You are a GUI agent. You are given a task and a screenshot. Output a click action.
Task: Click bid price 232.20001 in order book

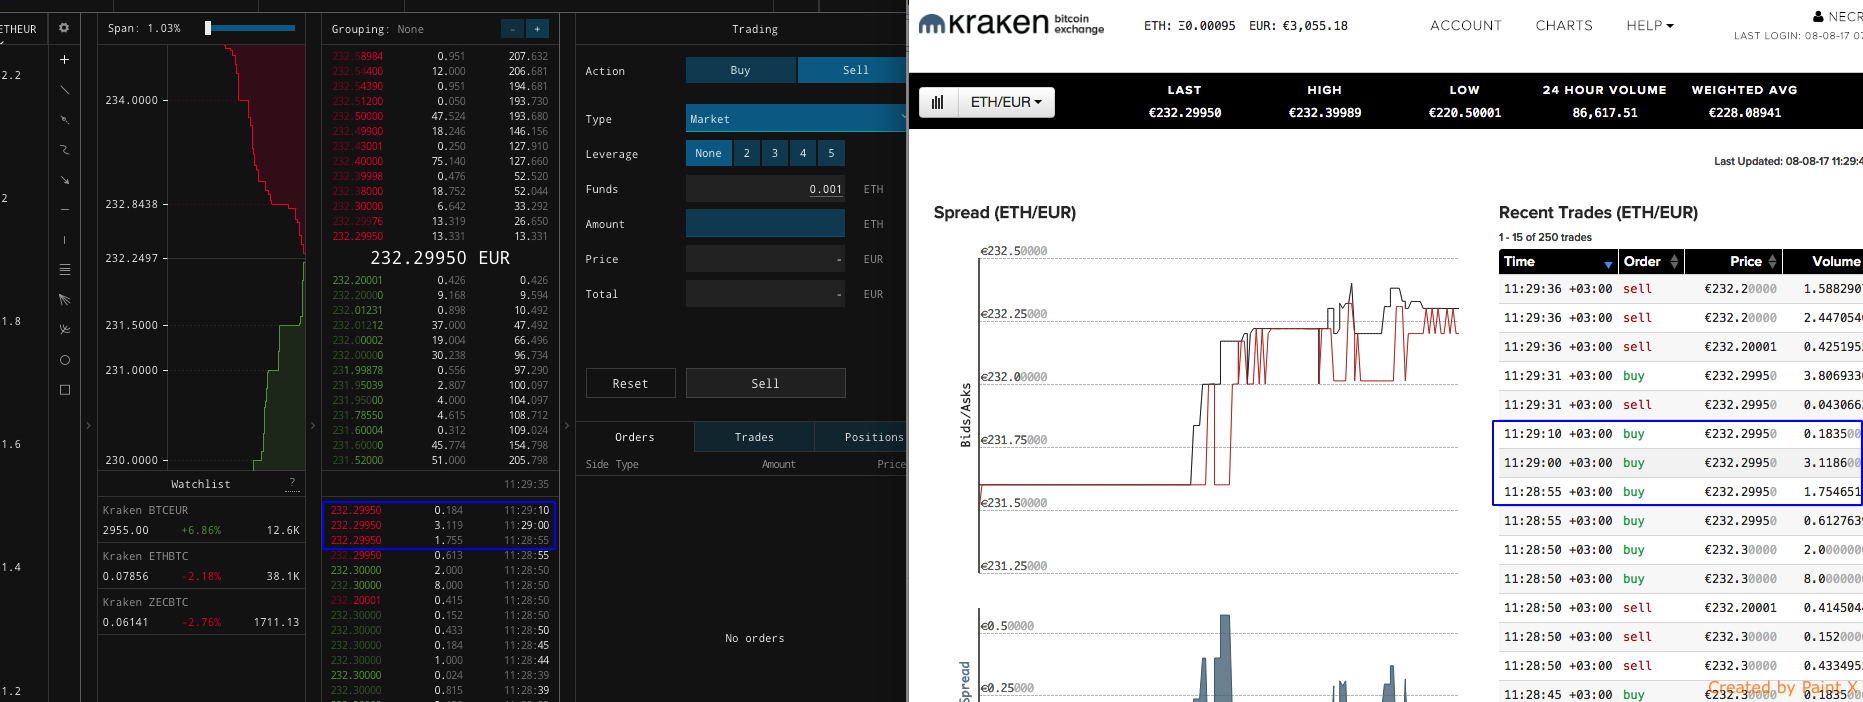tap(357, 280)
